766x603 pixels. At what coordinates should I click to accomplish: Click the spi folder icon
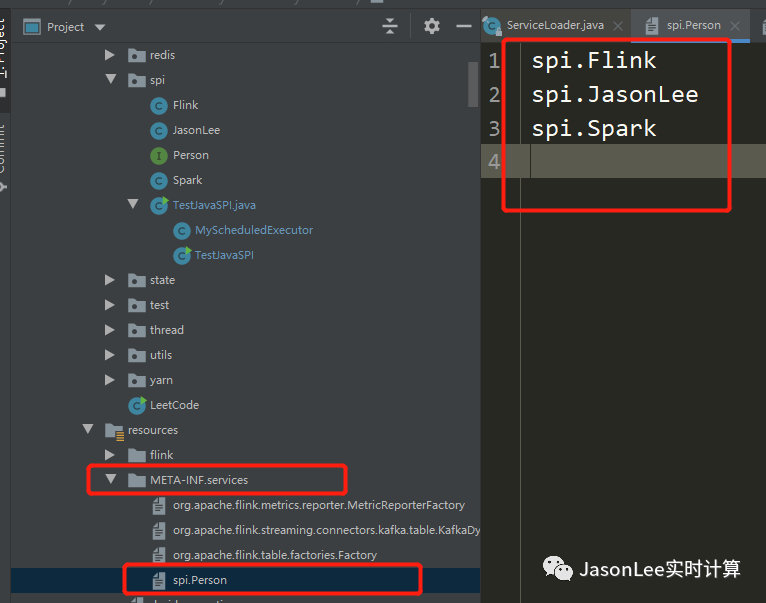pyautogui.click(x=137, y=80)
